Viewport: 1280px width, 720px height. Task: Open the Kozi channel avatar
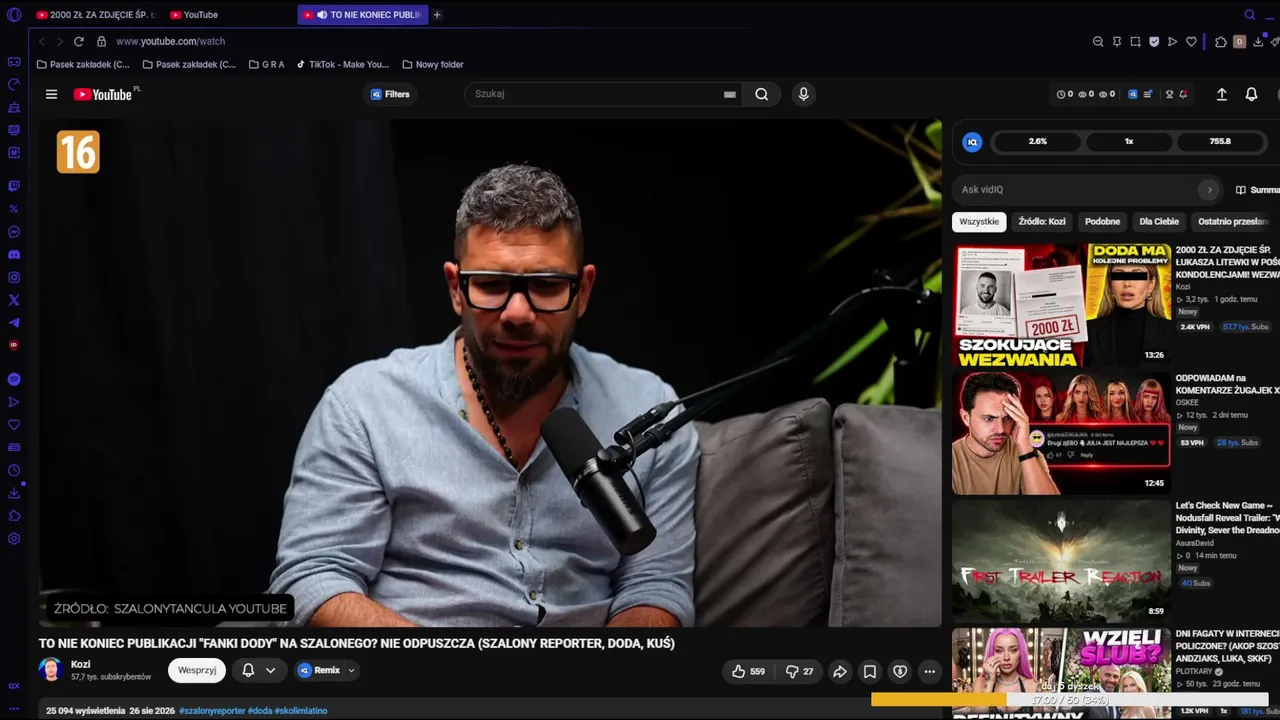pos(50,670)
